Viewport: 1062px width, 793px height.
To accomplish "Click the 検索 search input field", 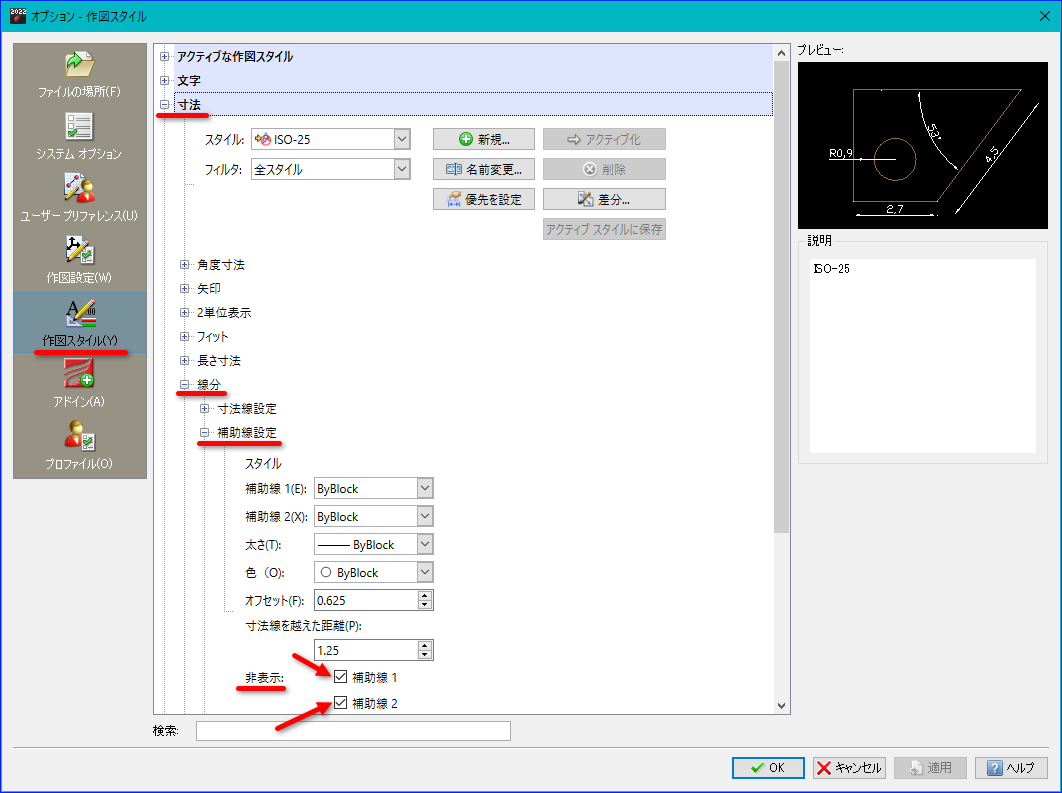I will click(353, 731).
